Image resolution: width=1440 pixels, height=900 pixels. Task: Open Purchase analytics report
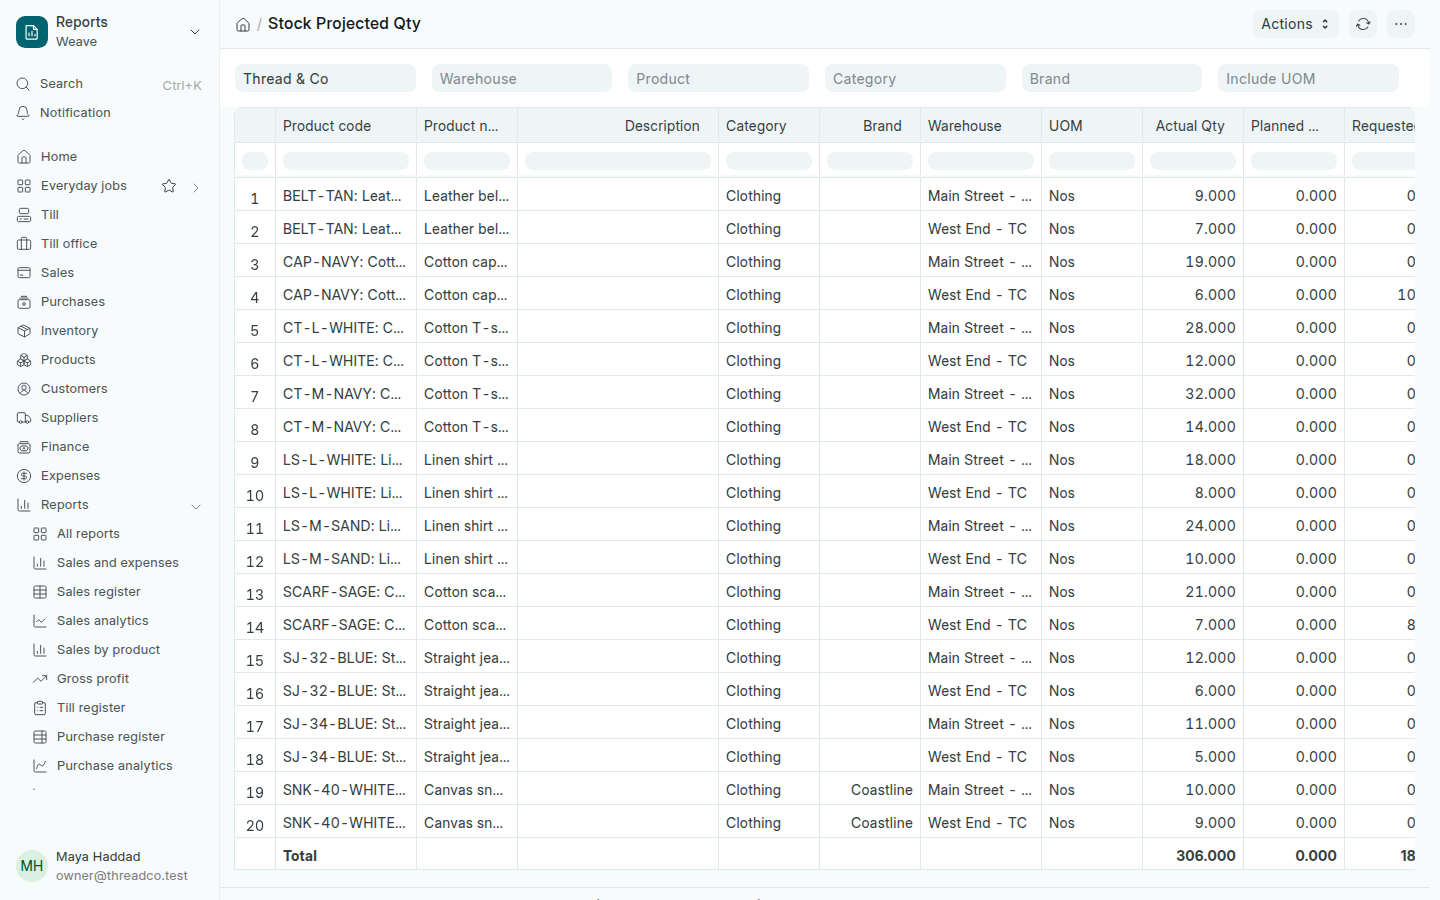coord(117,766)
